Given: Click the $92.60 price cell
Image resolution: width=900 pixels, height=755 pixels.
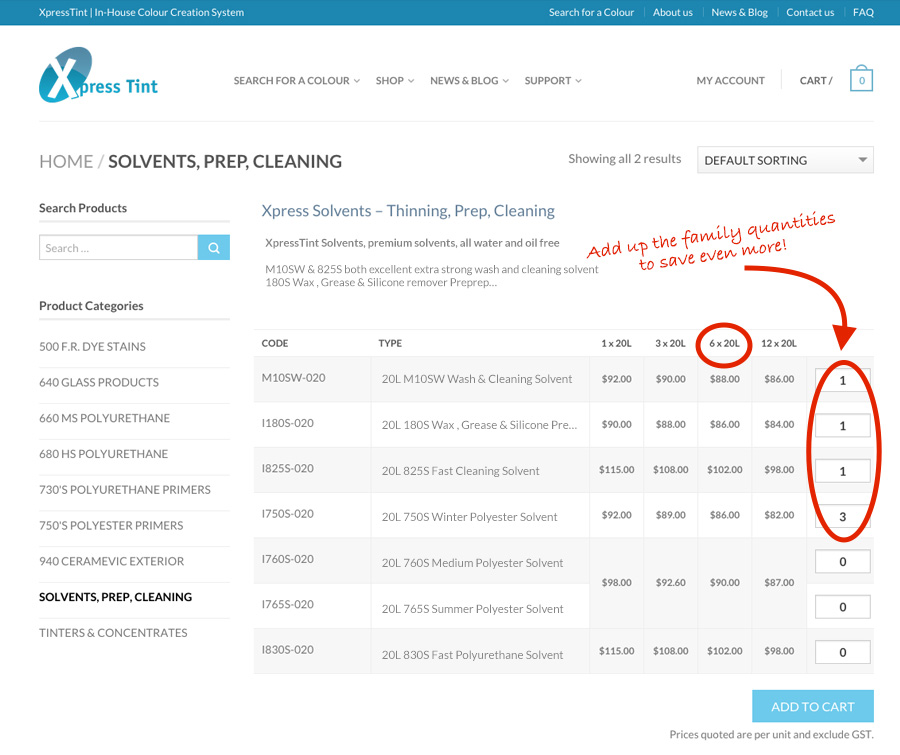Looking at the screenshot, I should pyautogui.click(x=670, y=582).
